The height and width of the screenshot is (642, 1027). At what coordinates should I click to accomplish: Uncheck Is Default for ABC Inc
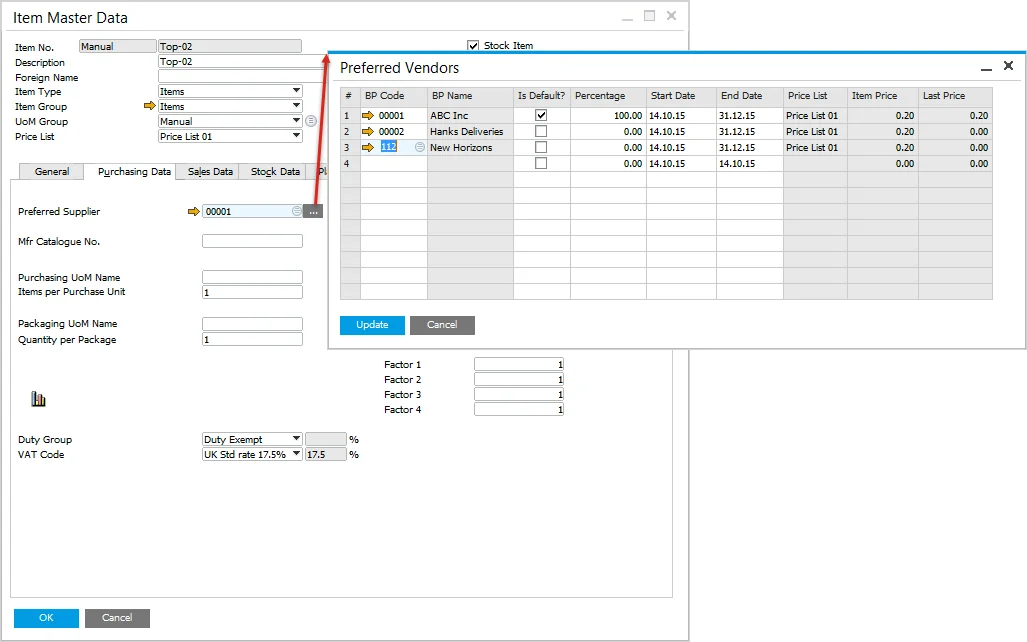pos(541,116)
